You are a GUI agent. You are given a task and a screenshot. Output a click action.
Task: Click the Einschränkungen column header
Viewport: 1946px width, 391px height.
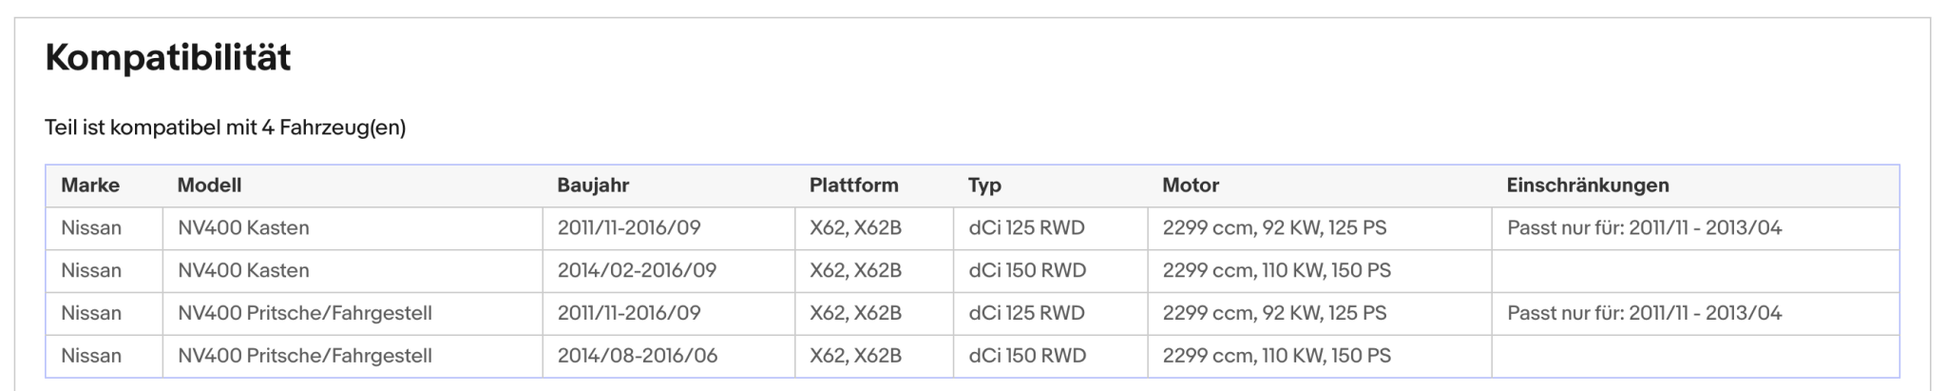[x=1588, y=185]
